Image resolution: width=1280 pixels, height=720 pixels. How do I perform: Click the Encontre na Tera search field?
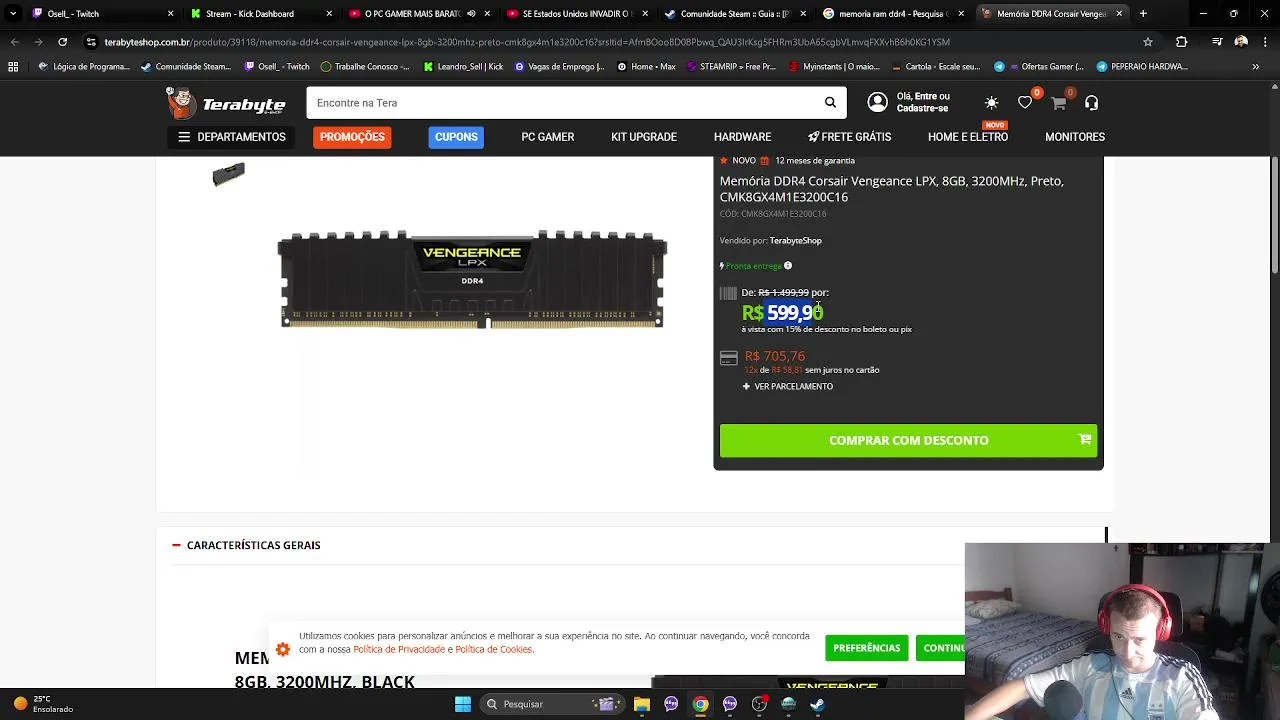coord(563,103)
